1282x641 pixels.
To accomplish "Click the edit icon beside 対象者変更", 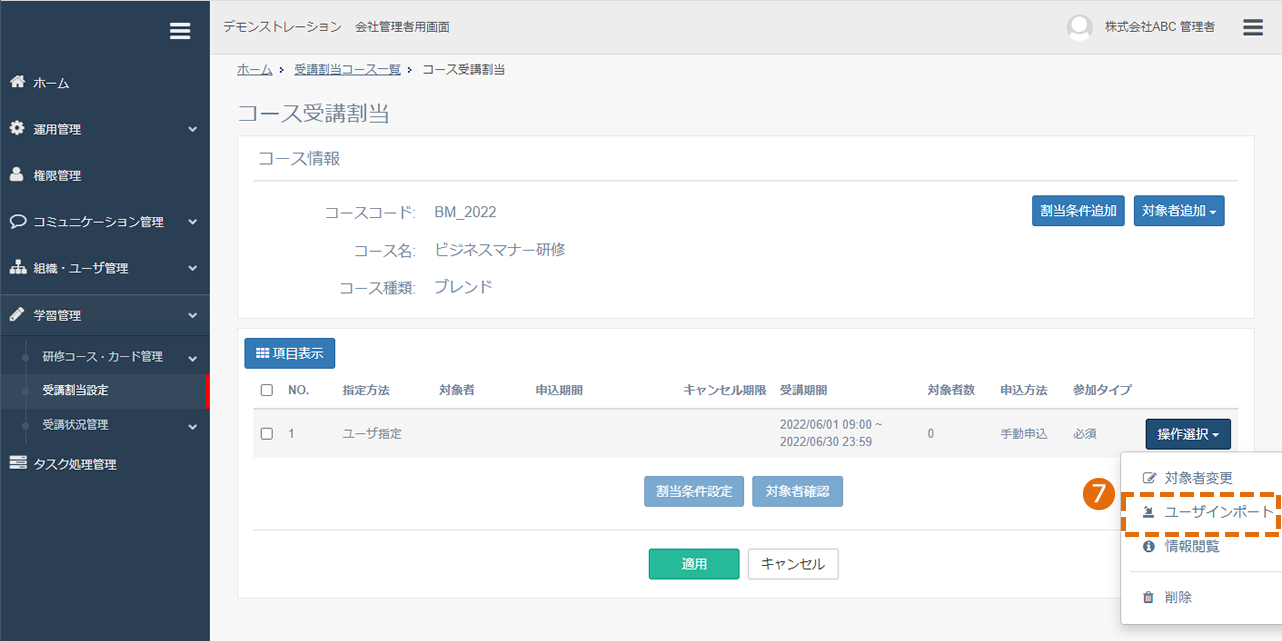I will (x=1149, y=478).
